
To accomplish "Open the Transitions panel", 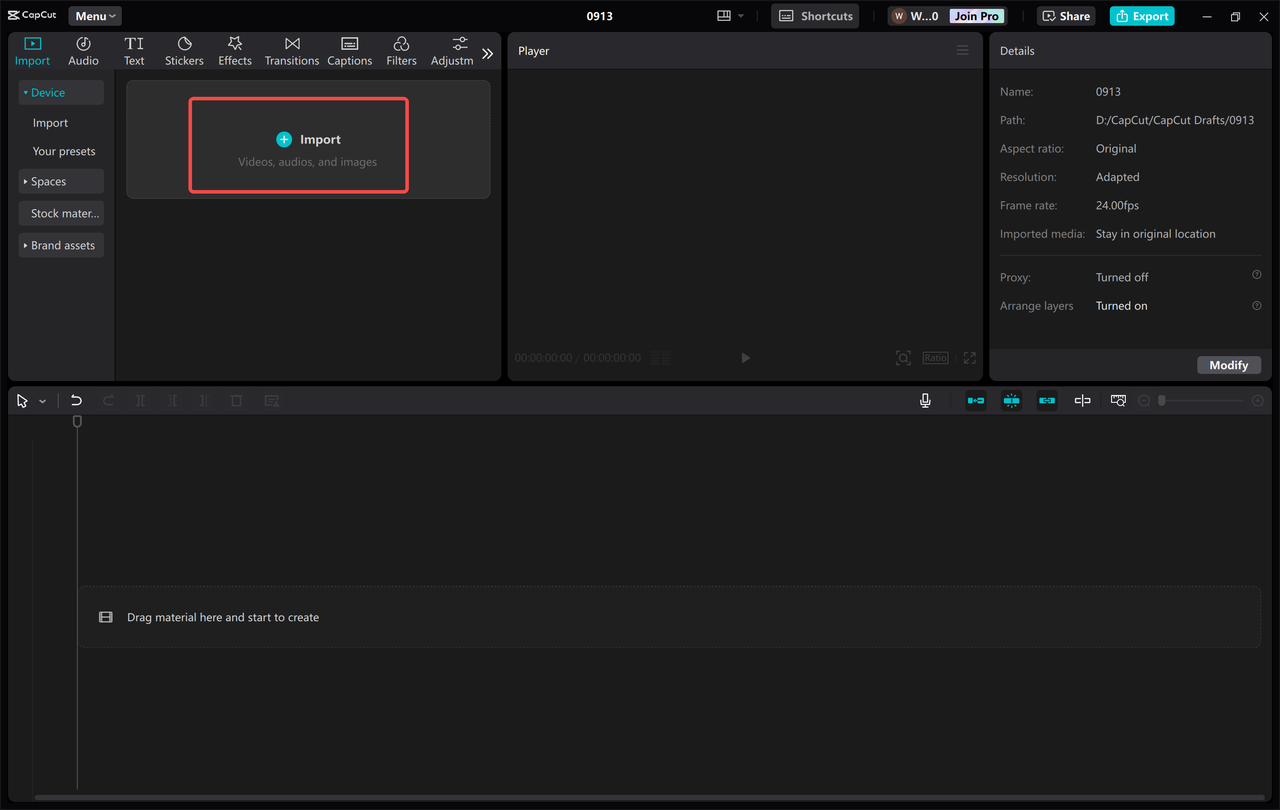I will coord(291,50).
